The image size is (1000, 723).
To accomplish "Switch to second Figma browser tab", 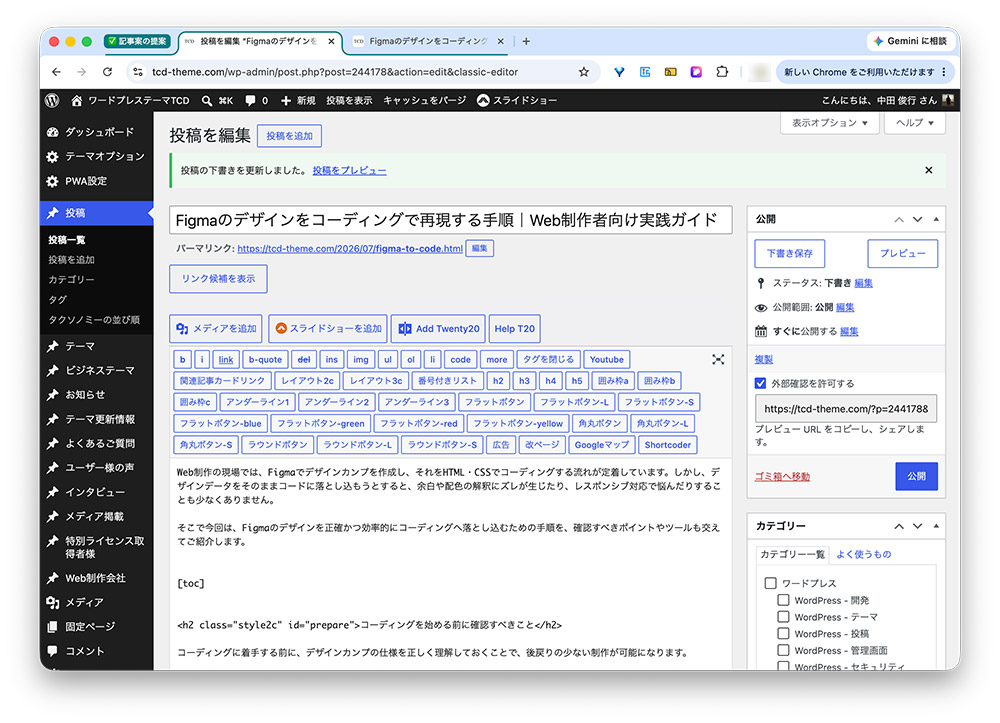I will (x=427, y=41).
